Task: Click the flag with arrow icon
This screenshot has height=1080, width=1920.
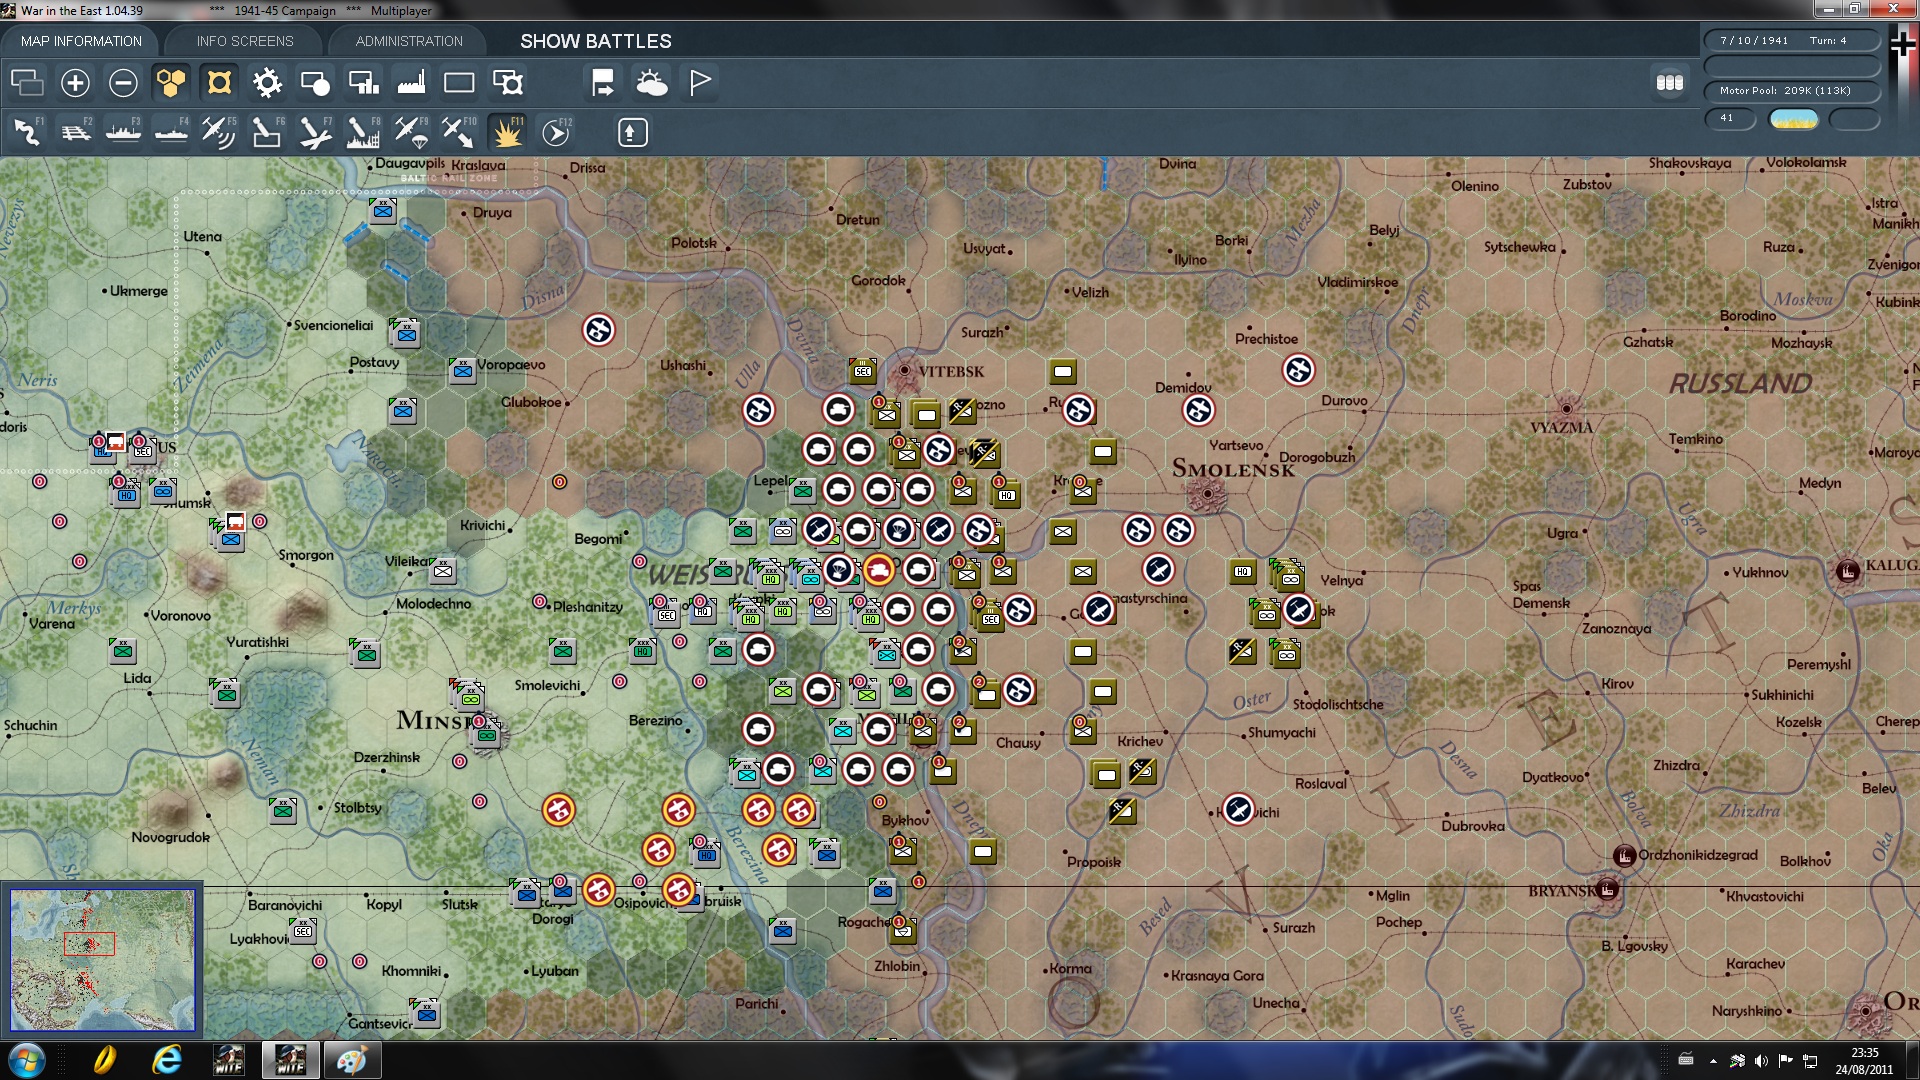Action: tap(603, 83)
